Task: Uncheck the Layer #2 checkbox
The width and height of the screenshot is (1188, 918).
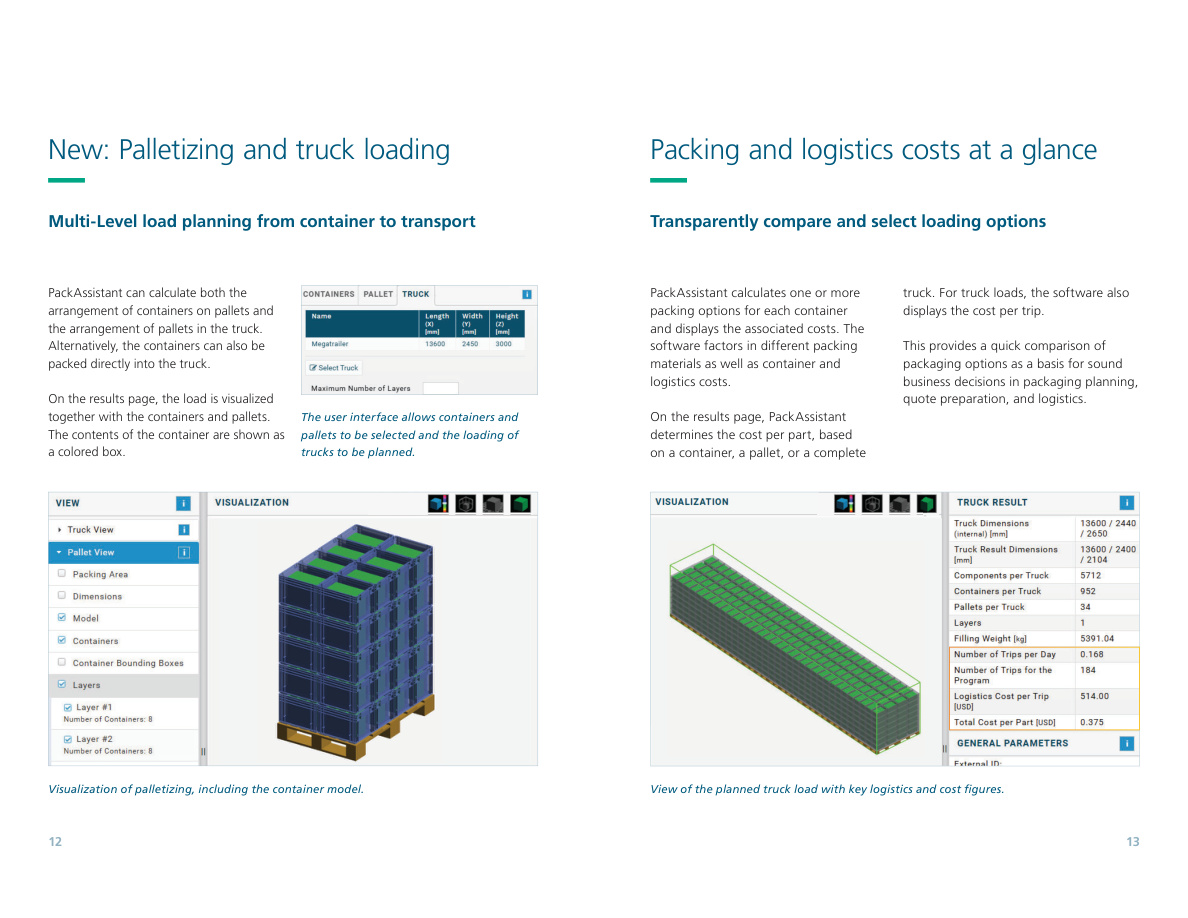Action: click(x=67, y=739)
